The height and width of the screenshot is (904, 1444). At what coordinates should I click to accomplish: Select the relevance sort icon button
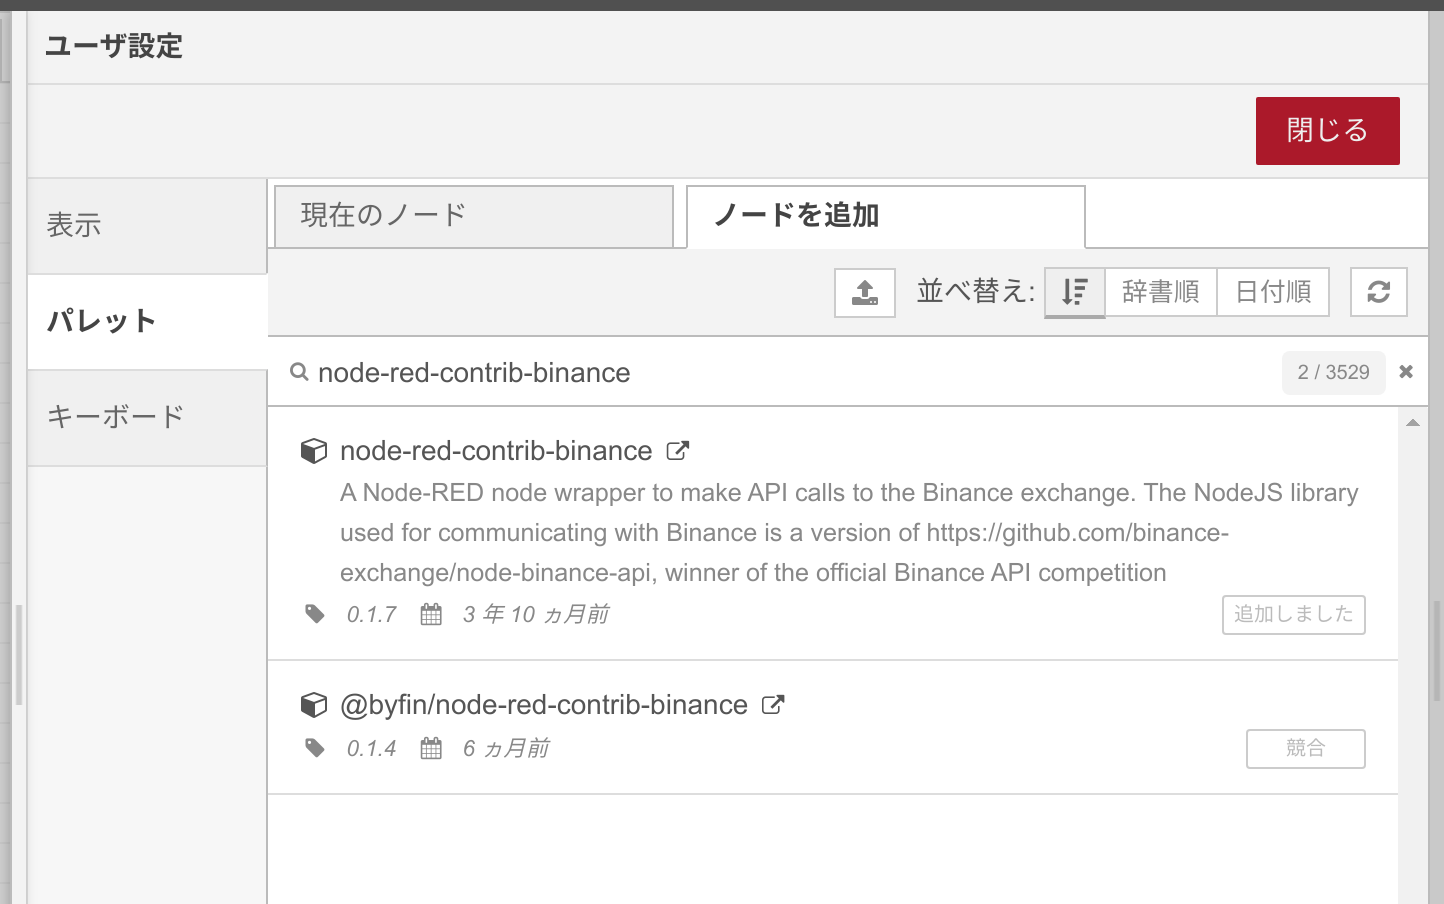(1075, 292)
